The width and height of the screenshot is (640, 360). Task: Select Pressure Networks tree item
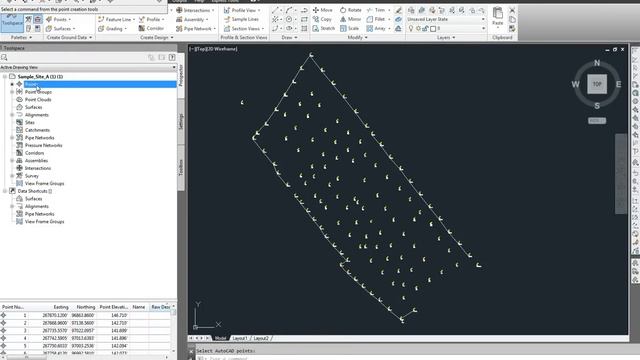click(43, 145)
